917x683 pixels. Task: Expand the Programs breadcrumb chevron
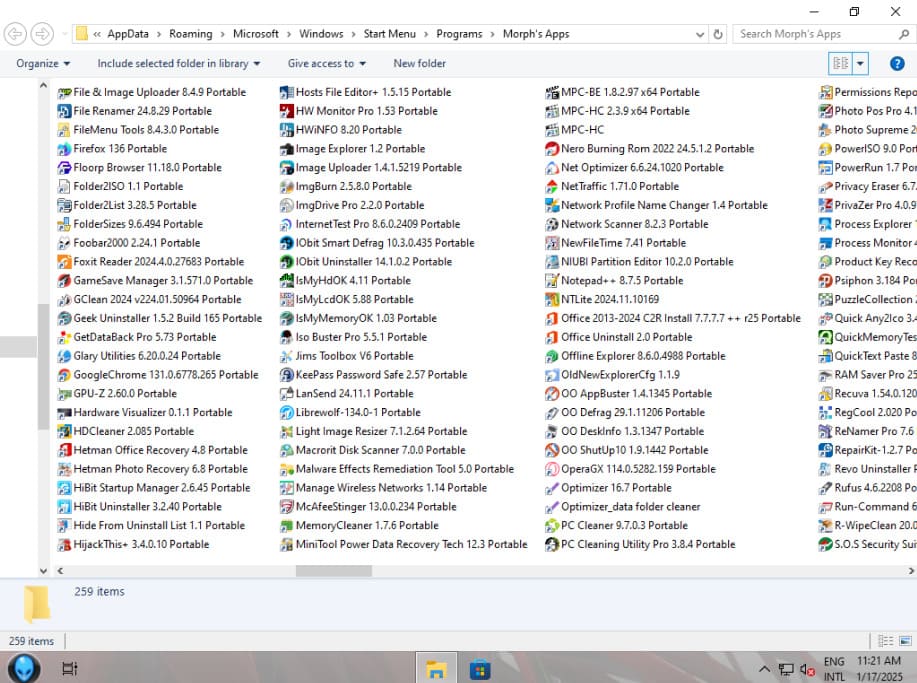492,35
